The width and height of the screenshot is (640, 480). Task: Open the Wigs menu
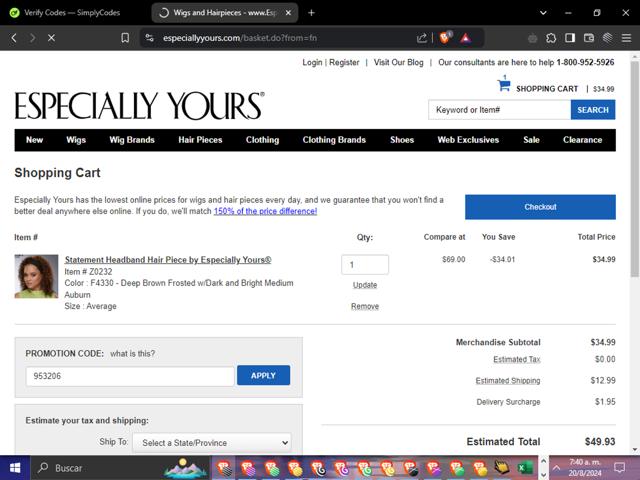(x=76, y=140)
